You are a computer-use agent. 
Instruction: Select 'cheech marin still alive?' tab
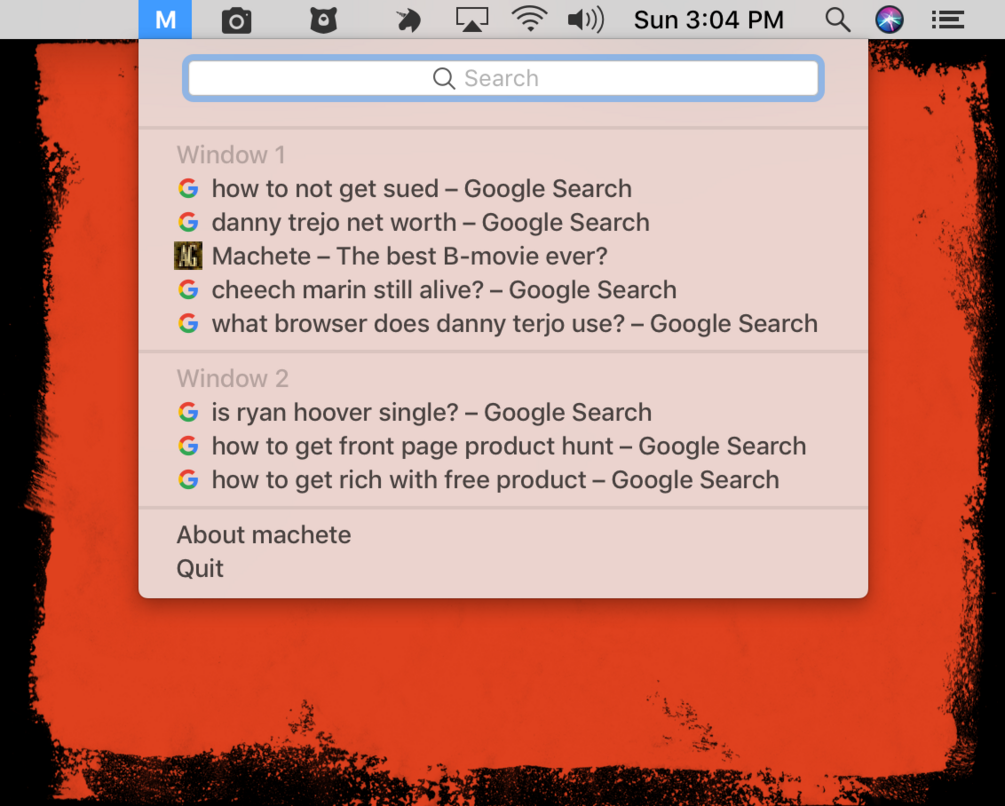[x=503, y=290]
